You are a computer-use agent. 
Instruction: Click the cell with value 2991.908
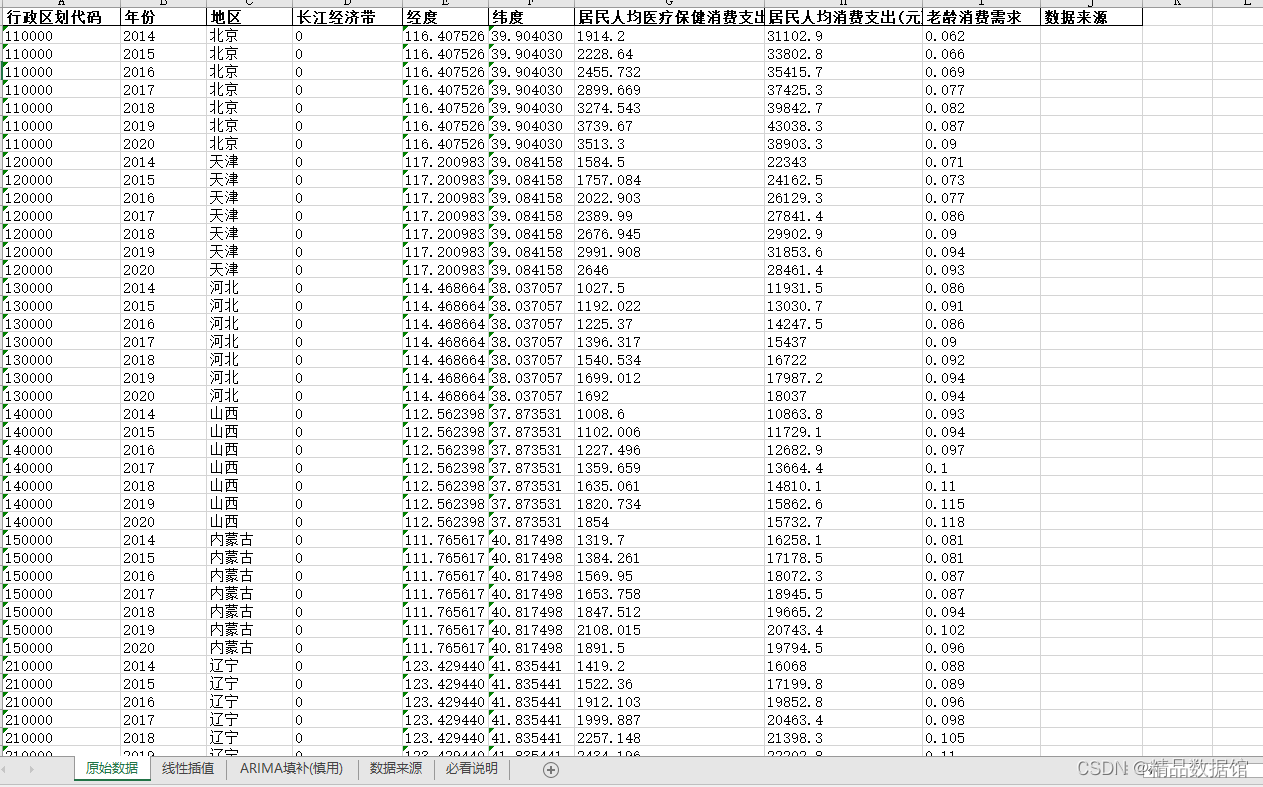click(669, 252)
